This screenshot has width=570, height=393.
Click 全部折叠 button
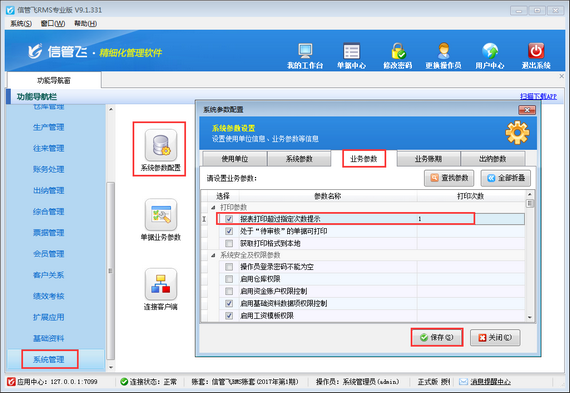[506, 178]
